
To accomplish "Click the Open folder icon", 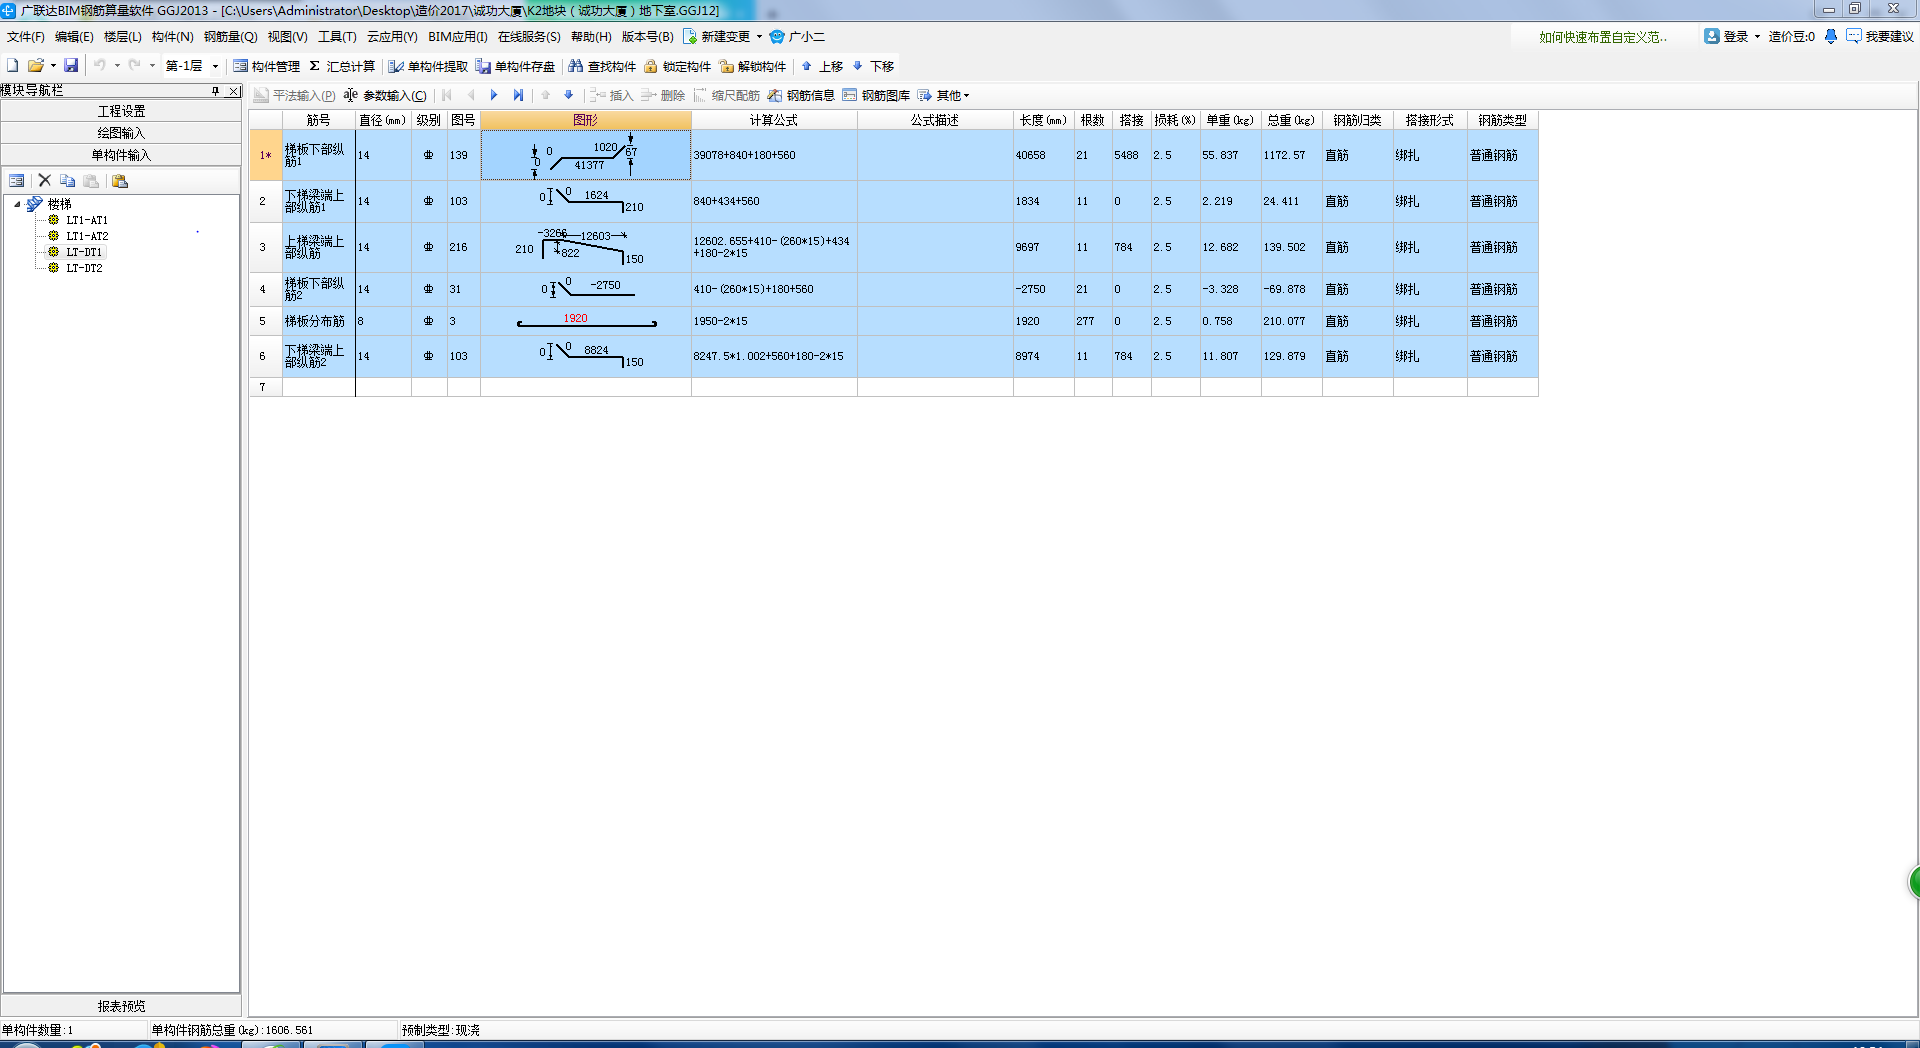I will tap(35, 66).
